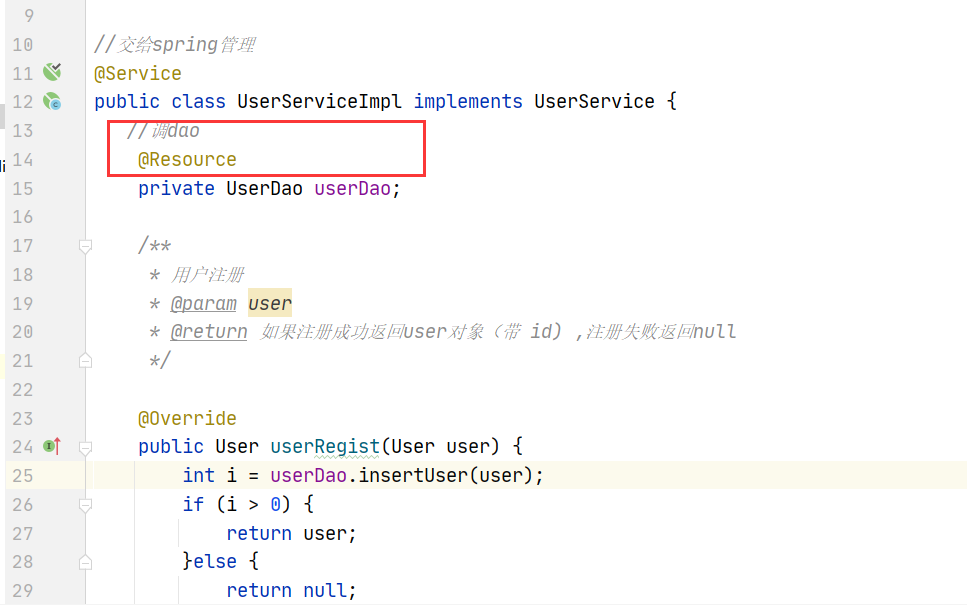Collapse the Javadoc comment using the fold arrow
The width and height of the screenshot is (967, 605).
(x=85, y=245)
